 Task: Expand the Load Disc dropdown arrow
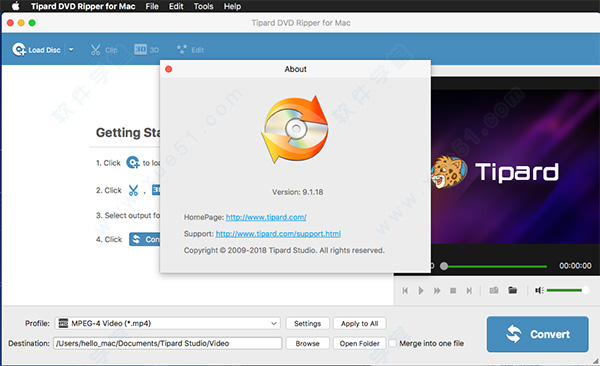pos(71,50)
